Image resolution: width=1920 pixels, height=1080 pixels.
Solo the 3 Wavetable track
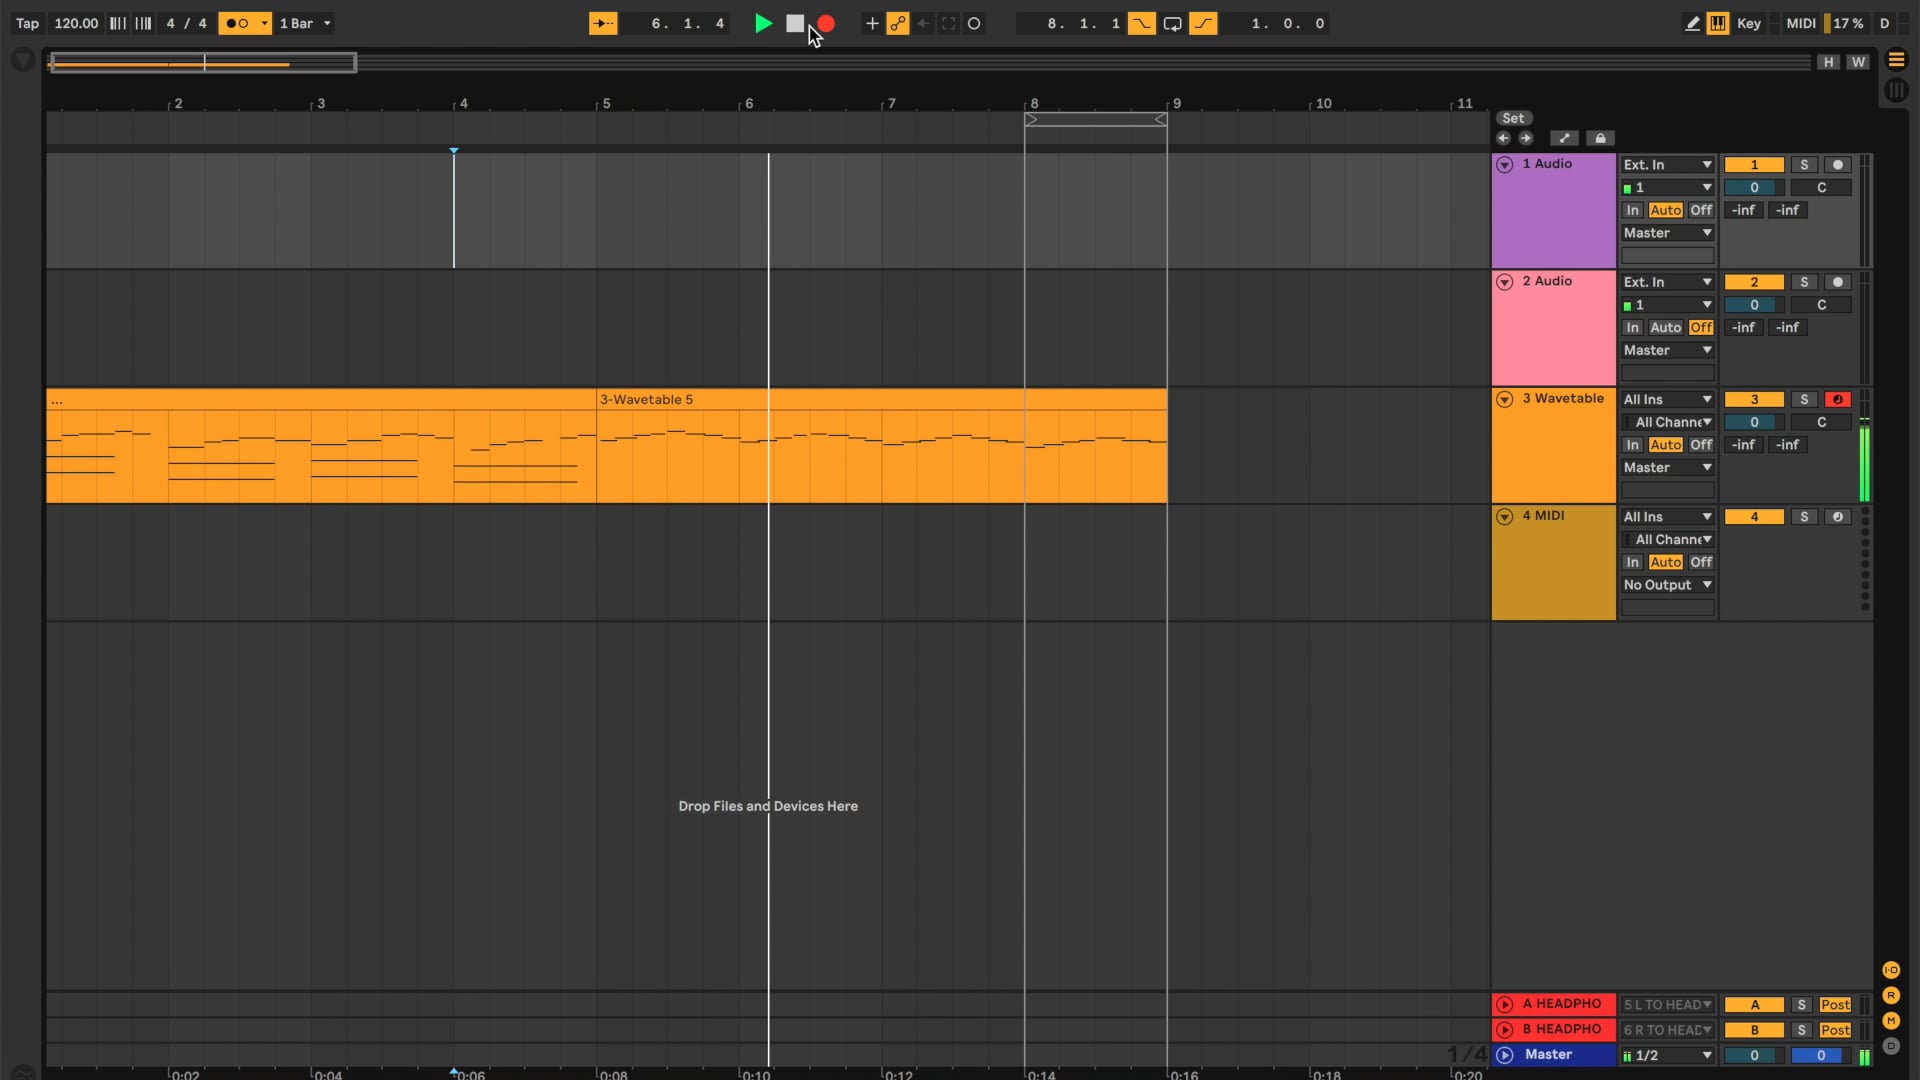coord(1804,399)
